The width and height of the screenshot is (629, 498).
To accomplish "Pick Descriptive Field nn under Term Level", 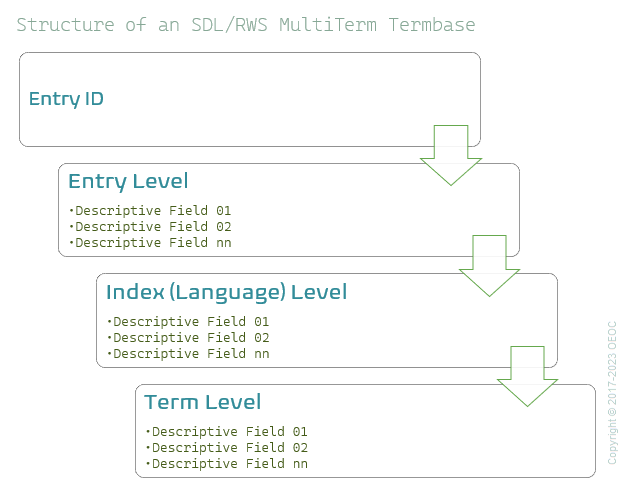I will click(x=229, y=464).
